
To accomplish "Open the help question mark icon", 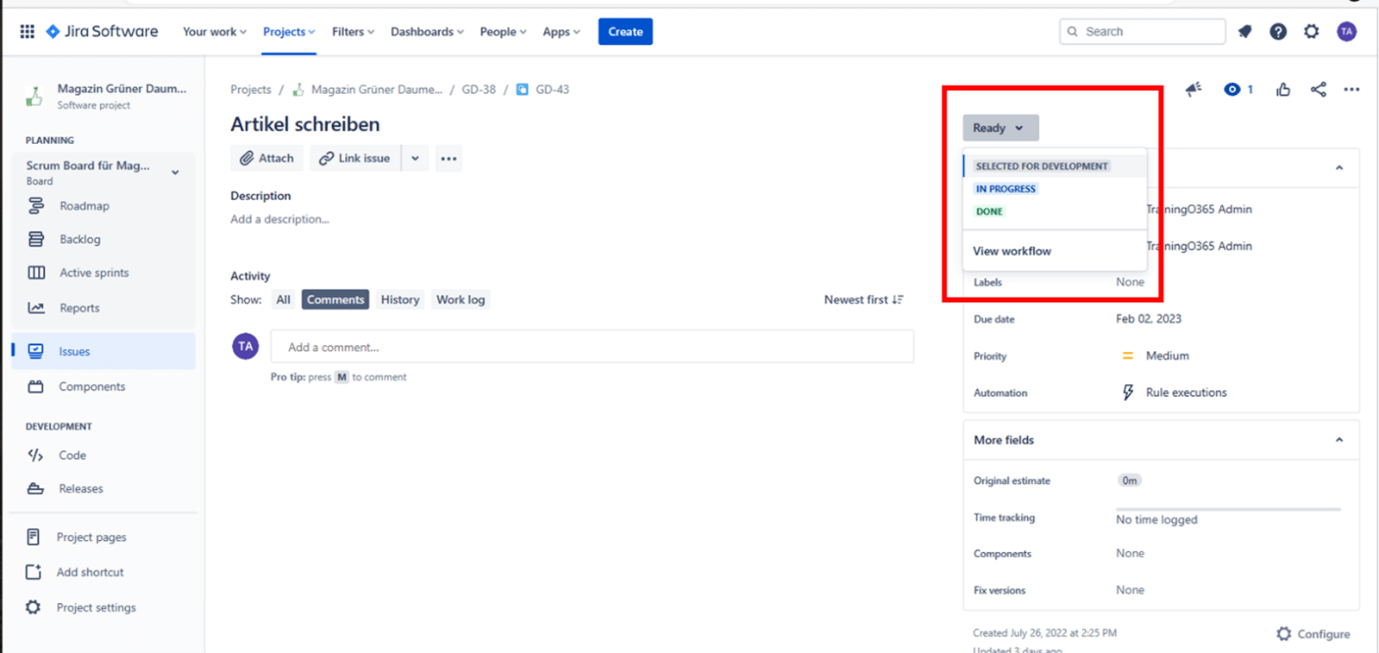I will coord(1278,32).
